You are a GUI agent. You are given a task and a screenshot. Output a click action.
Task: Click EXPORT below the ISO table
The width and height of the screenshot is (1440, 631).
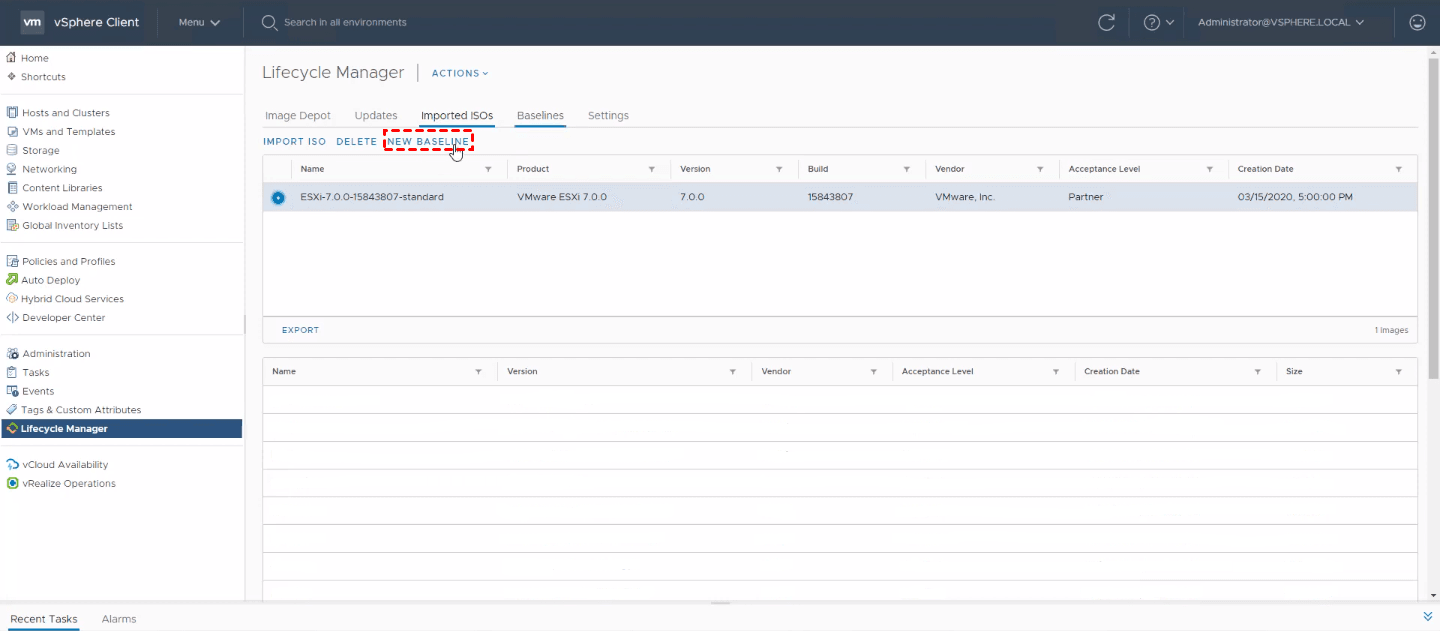(x=300, y=330)
